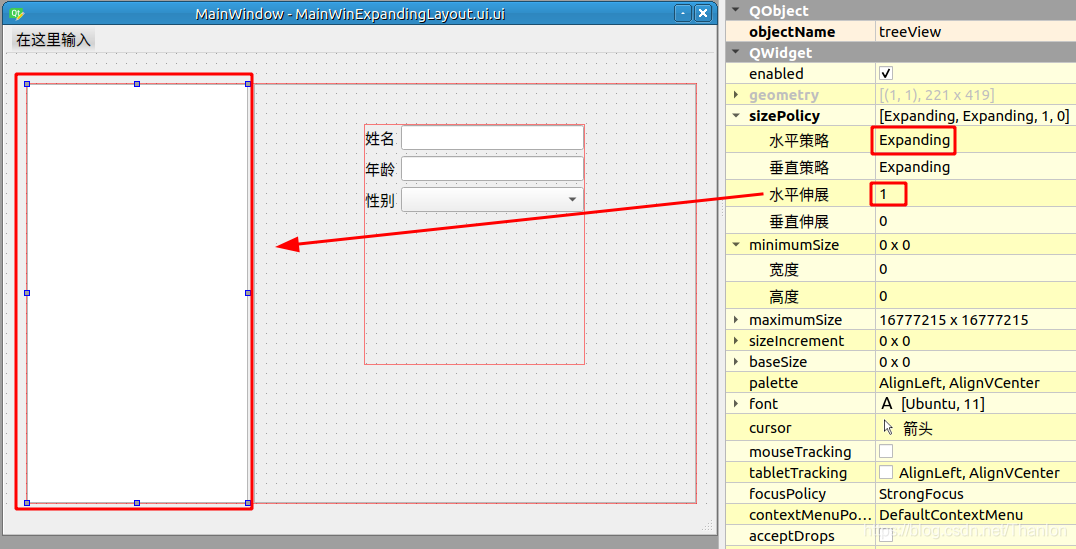Select the palette property row

point(901,382)
